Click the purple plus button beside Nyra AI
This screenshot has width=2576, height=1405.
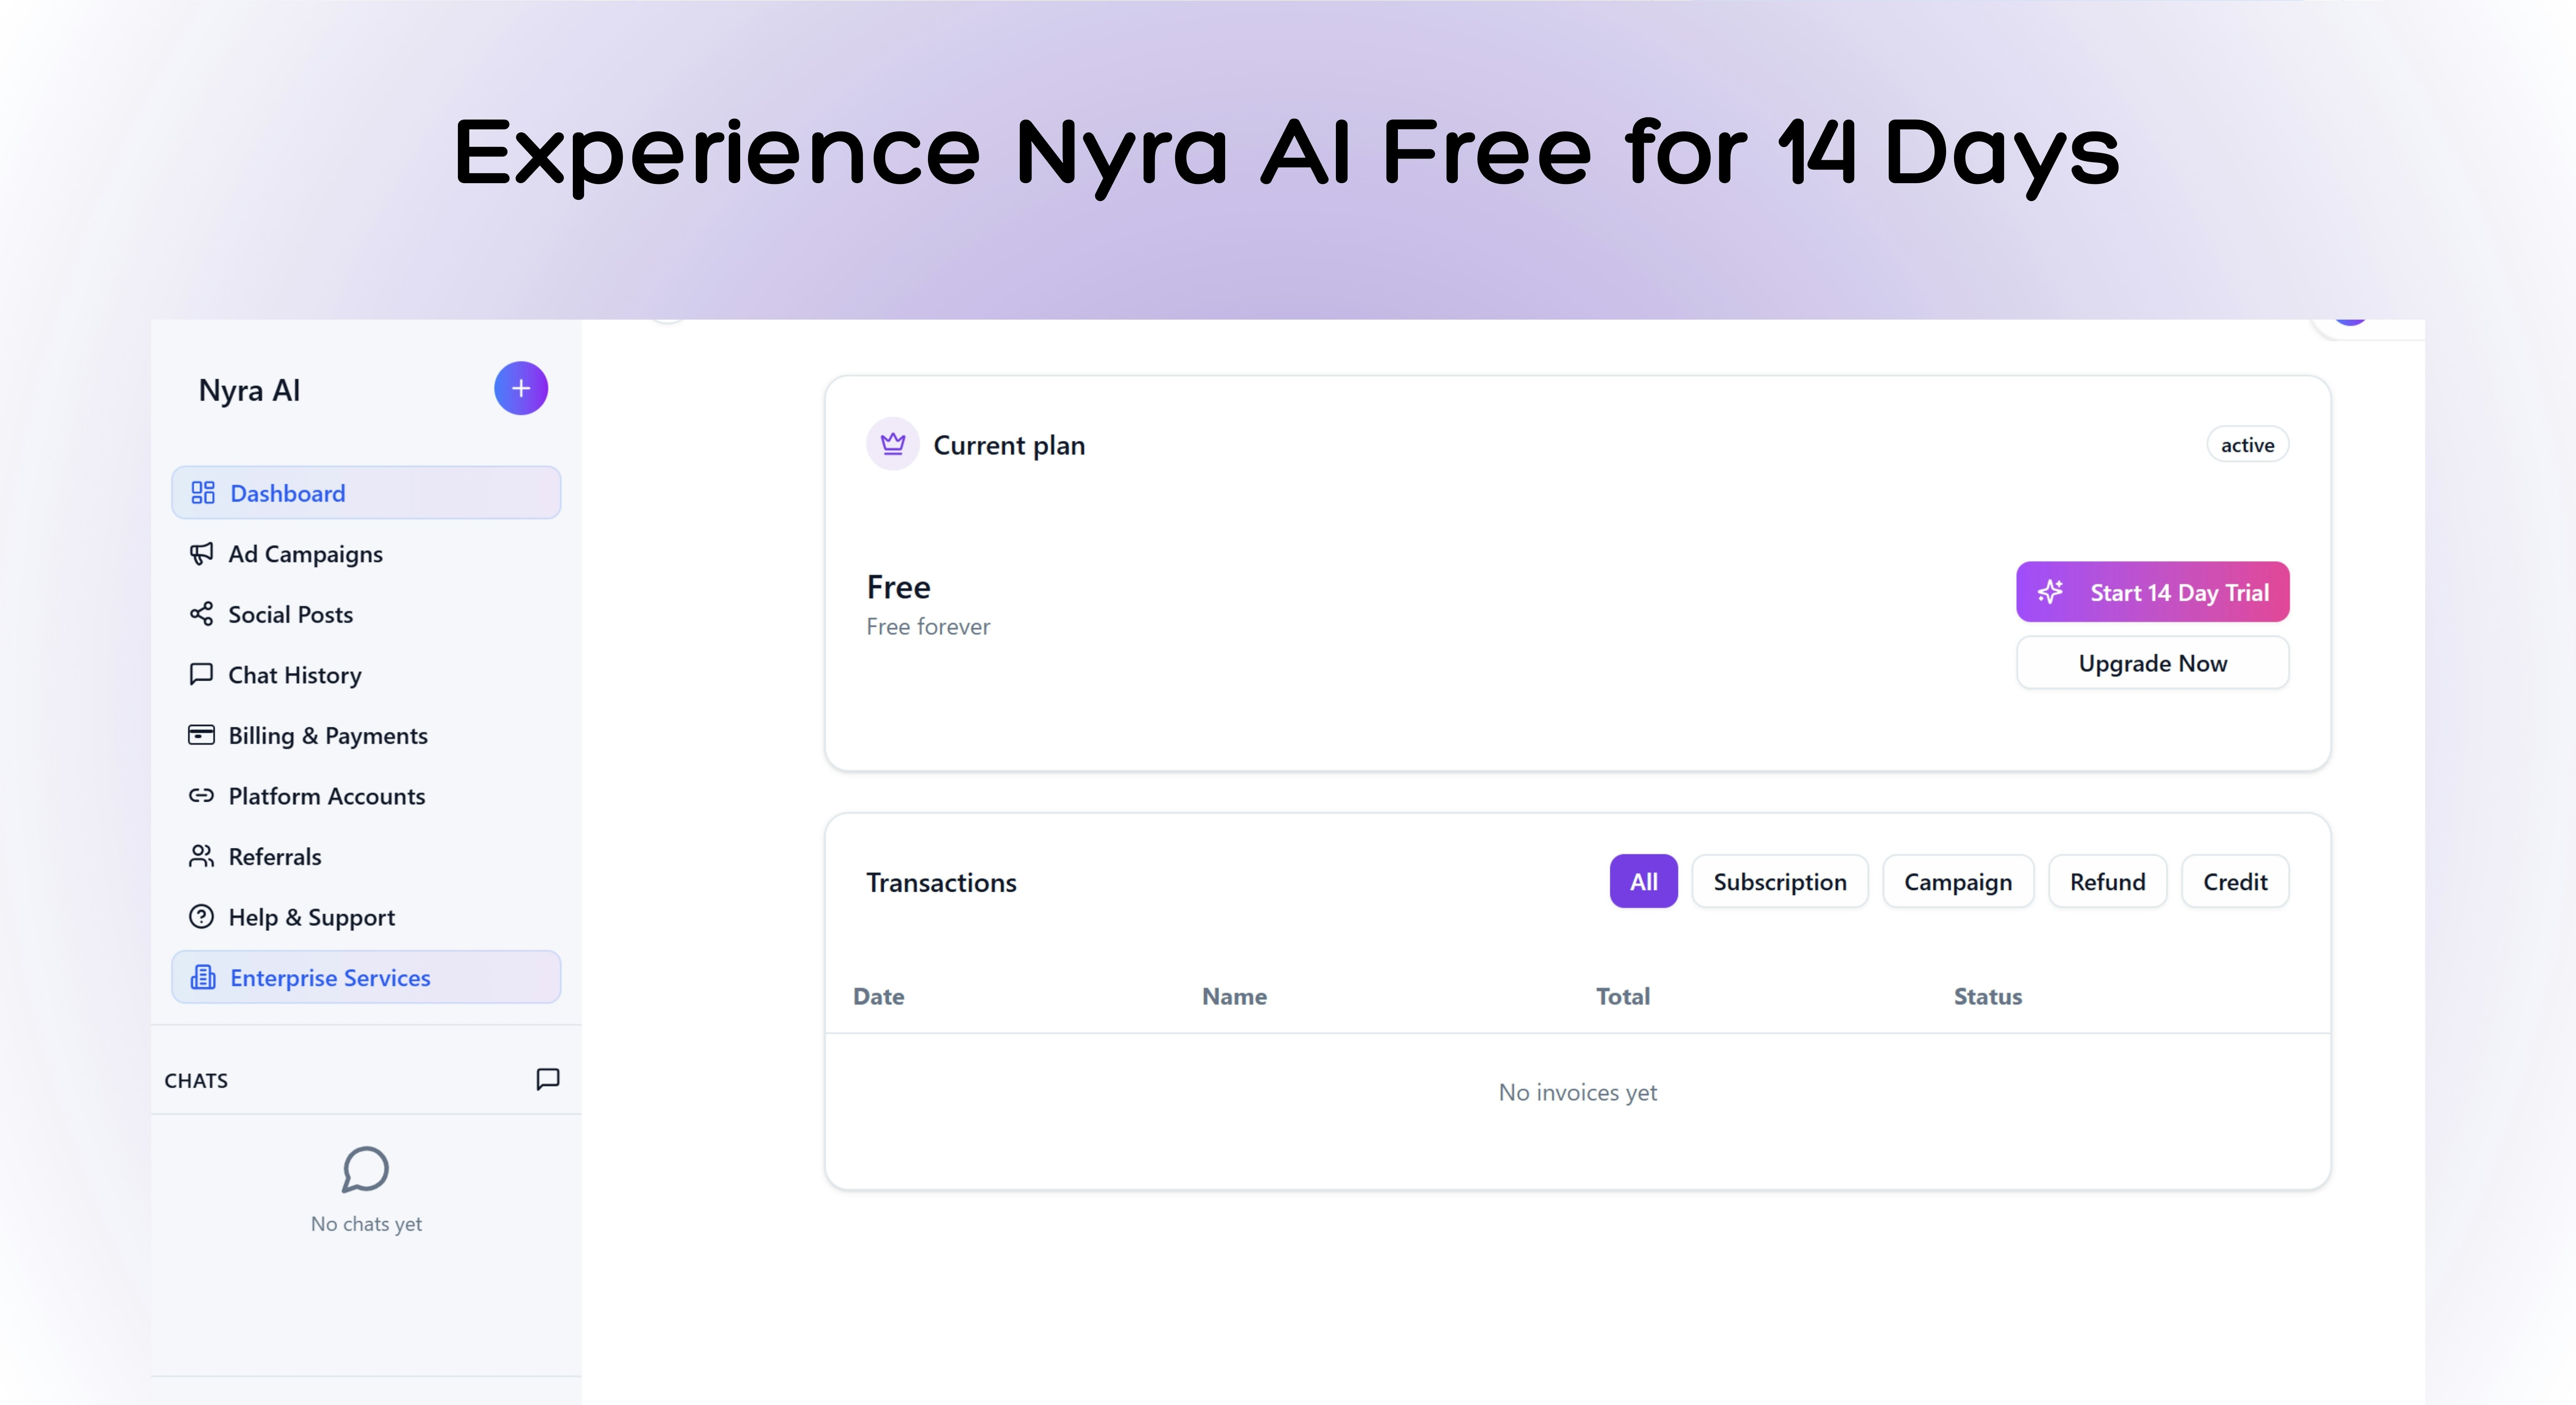tap(521, 388)
